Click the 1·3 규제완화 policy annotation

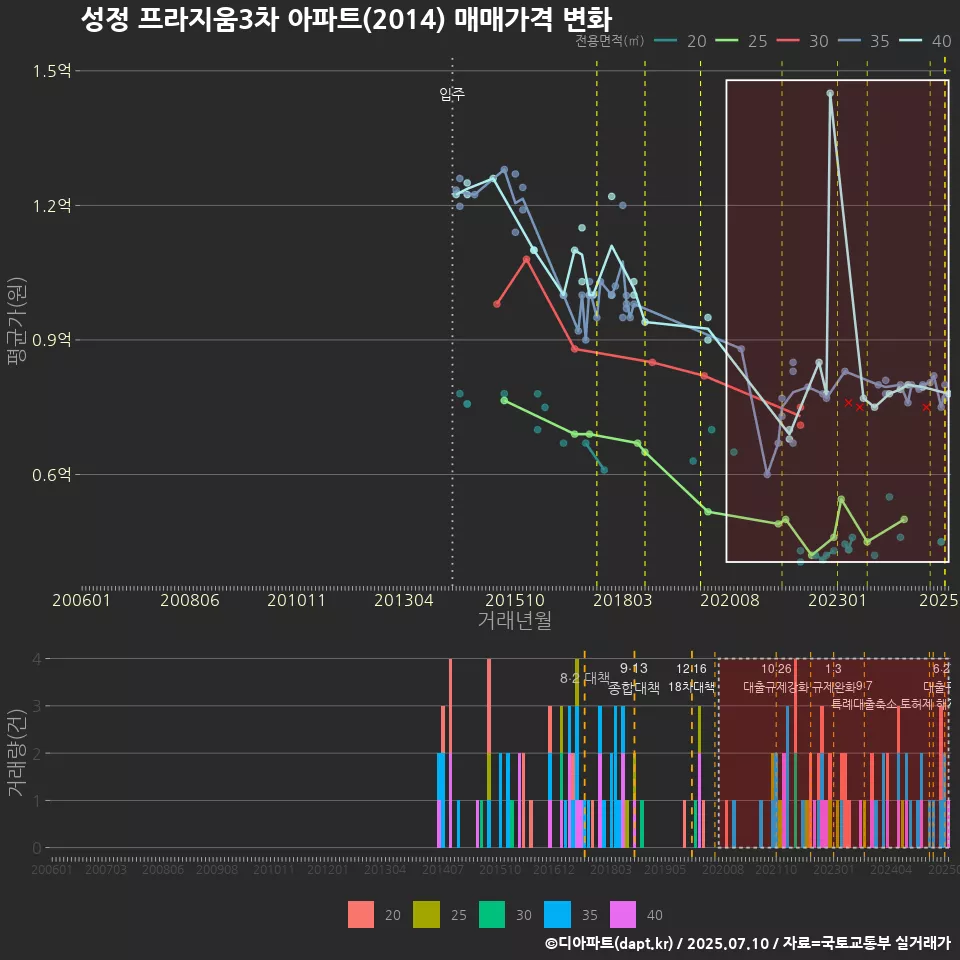(833, 678)
